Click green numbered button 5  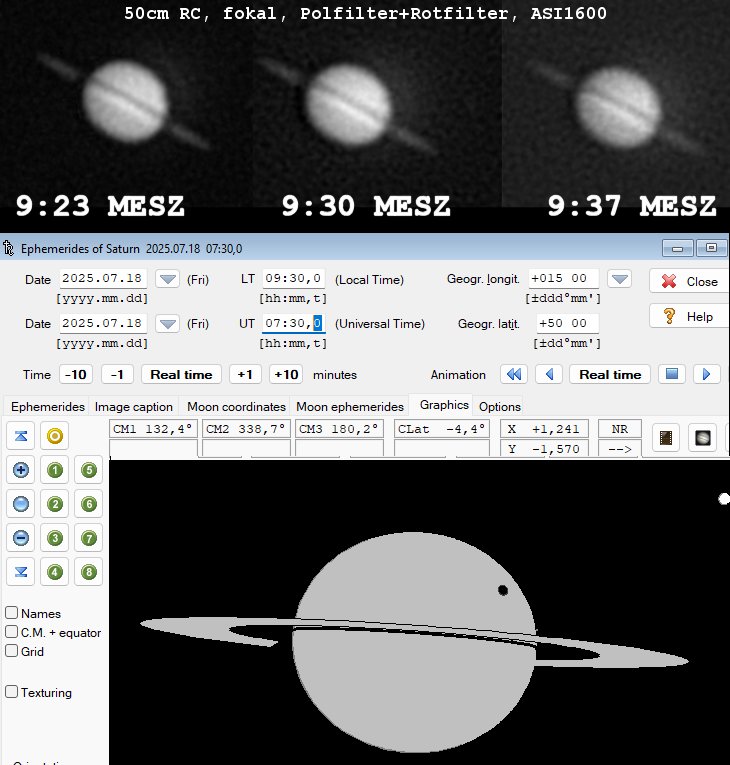point(90,470)
